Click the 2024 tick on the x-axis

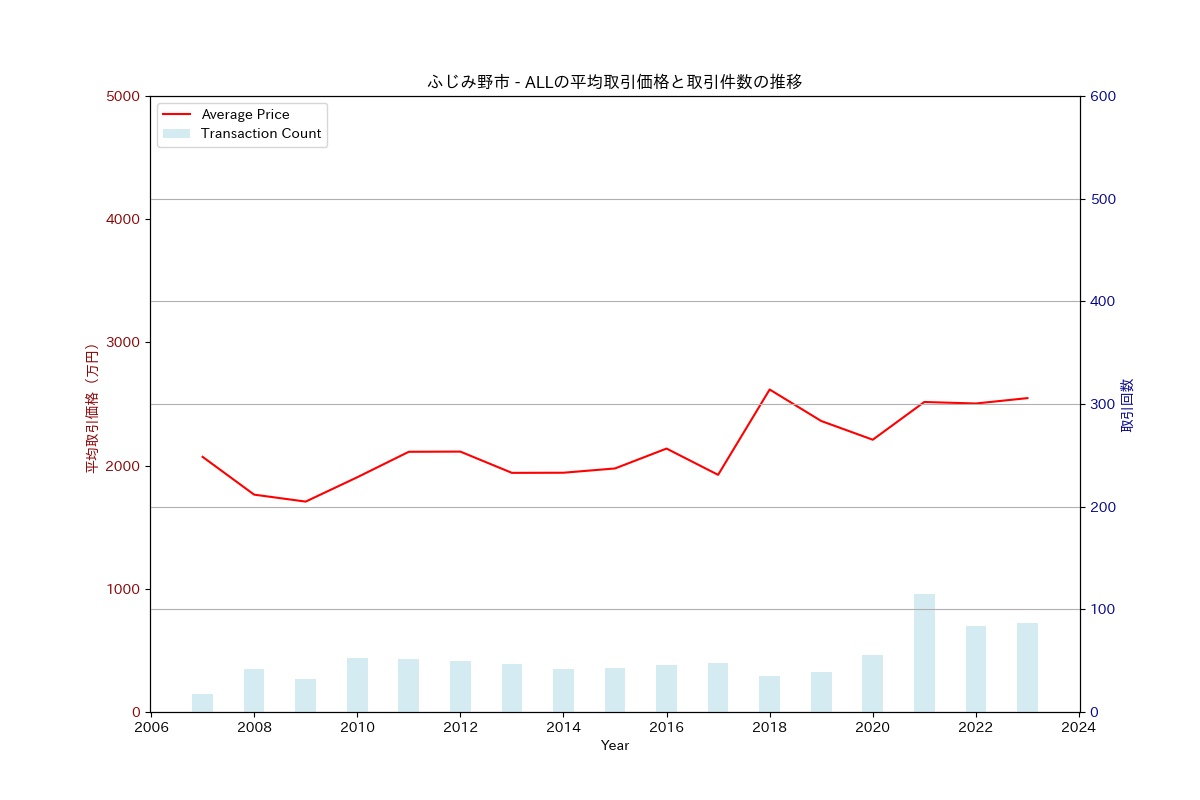1079,728
